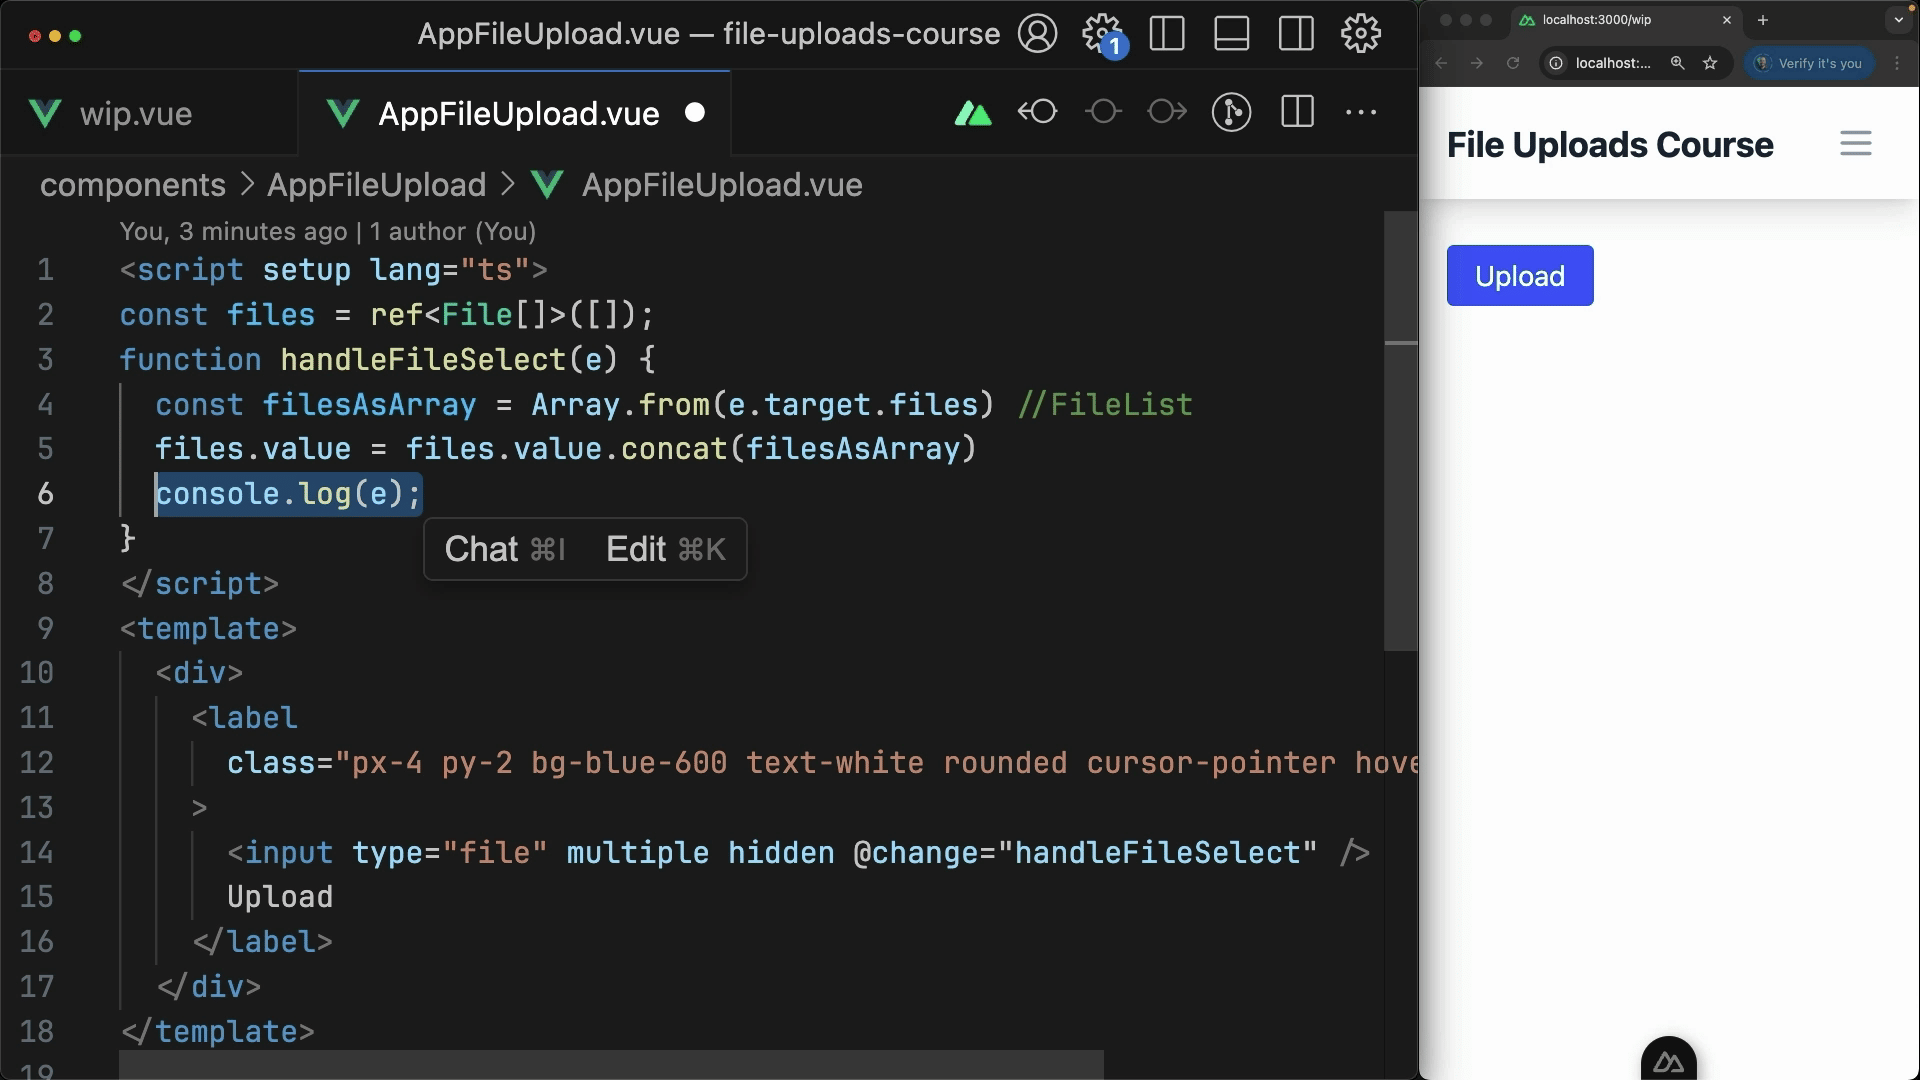This screenshot has width=1920, height=1080.
Task: Click the opening <template> tag on line 9
Action: [x=208, y=629]
